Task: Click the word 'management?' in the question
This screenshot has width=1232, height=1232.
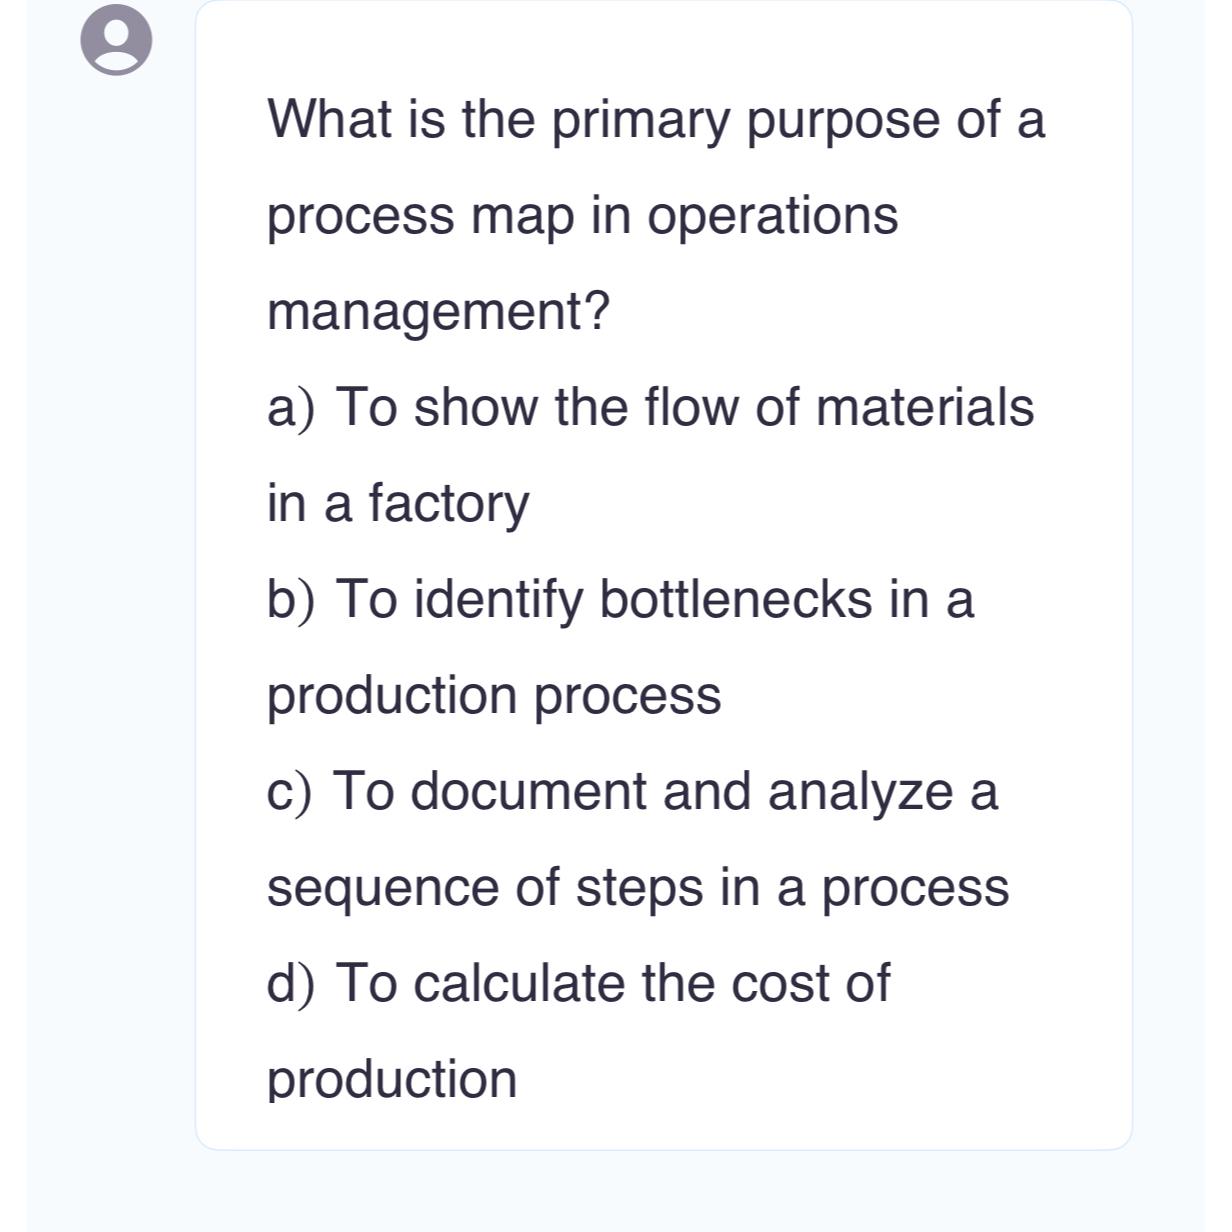Action: click(x=438, y=312)
